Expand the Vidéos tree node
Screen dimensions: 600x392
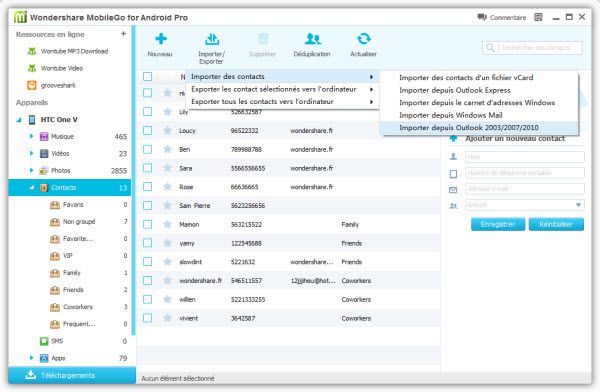(x=31, y=153)
